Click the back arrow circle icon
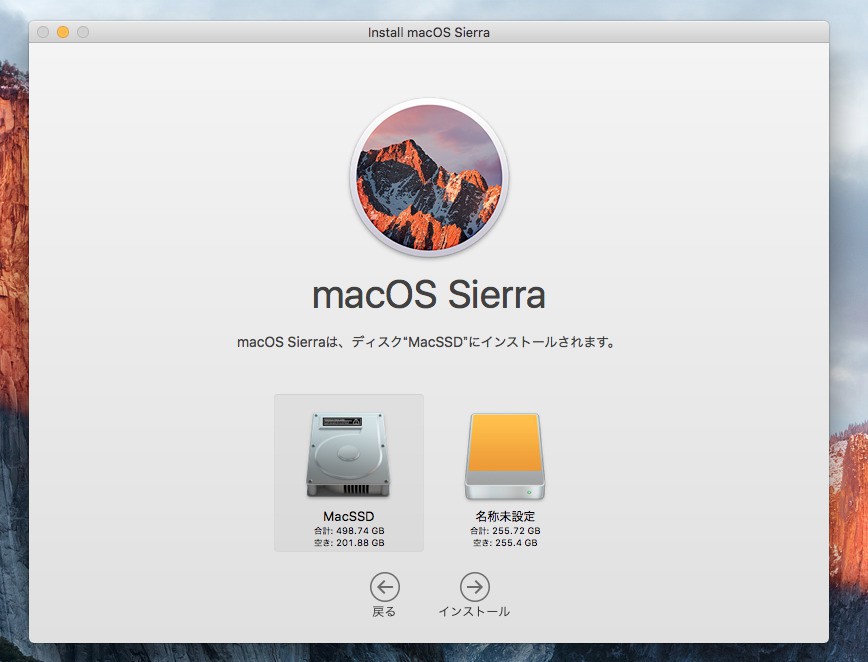868x662 pixels. pos(385,587)
